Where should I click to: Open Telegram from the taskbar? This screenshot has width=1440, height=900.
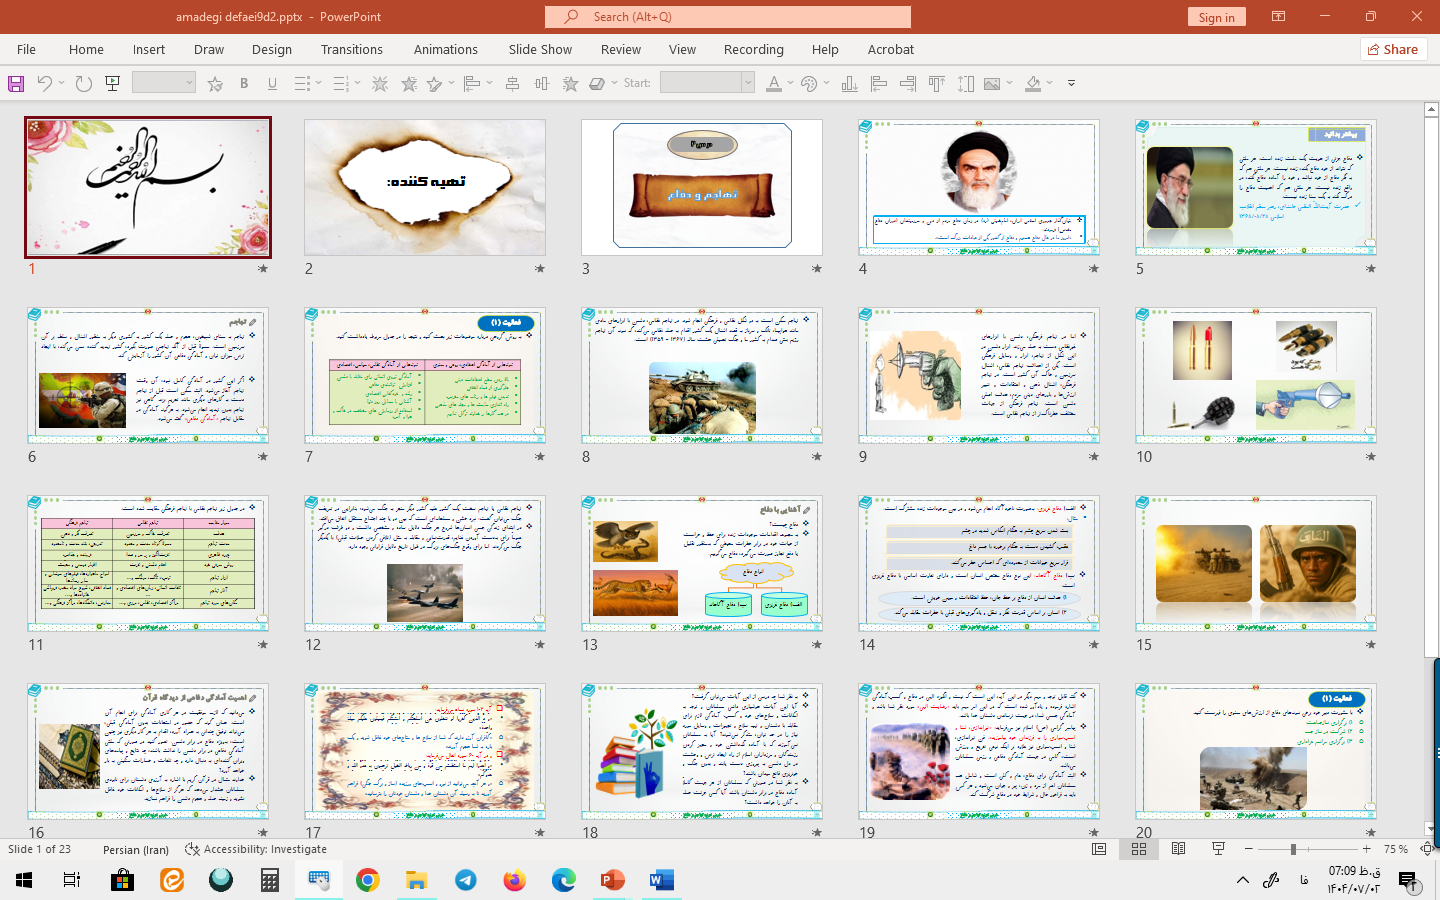click(466, 880)
